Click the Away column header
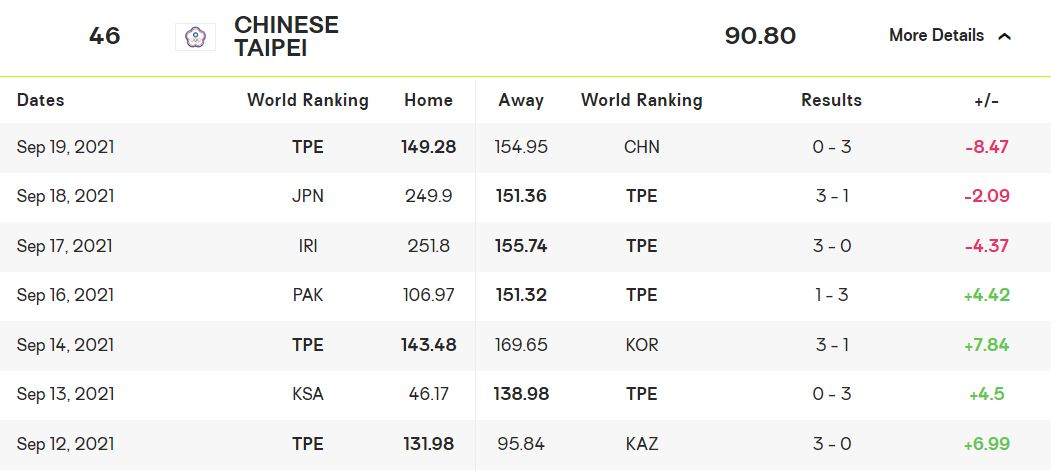 point(521,100)
